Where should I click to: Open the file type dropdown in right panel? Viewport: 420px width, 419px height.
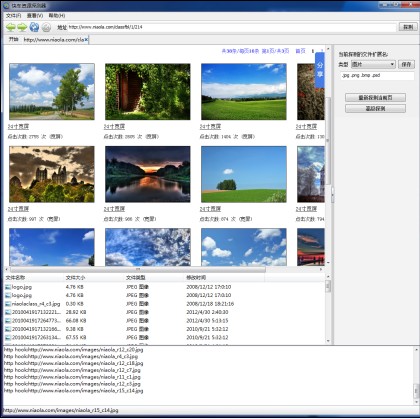pyautogui.click(x=373, y=64)
